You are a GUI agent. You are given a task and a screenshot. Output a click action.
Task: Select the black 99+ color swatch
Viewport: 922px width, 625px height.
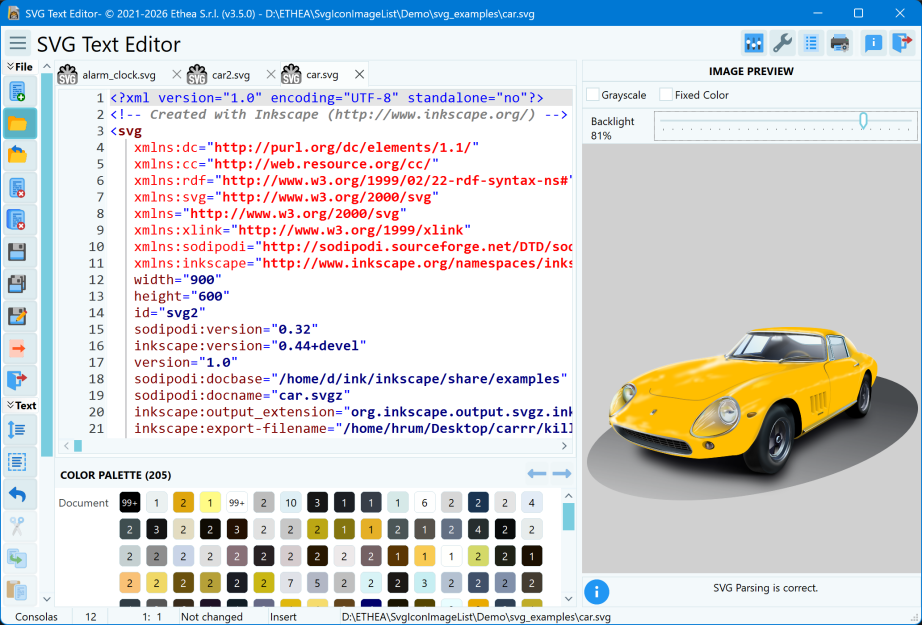129,503
